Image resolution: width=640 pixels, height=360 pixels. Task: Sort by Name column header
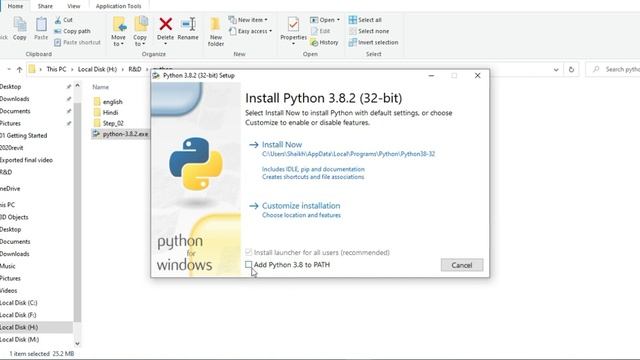coord(100,87)
